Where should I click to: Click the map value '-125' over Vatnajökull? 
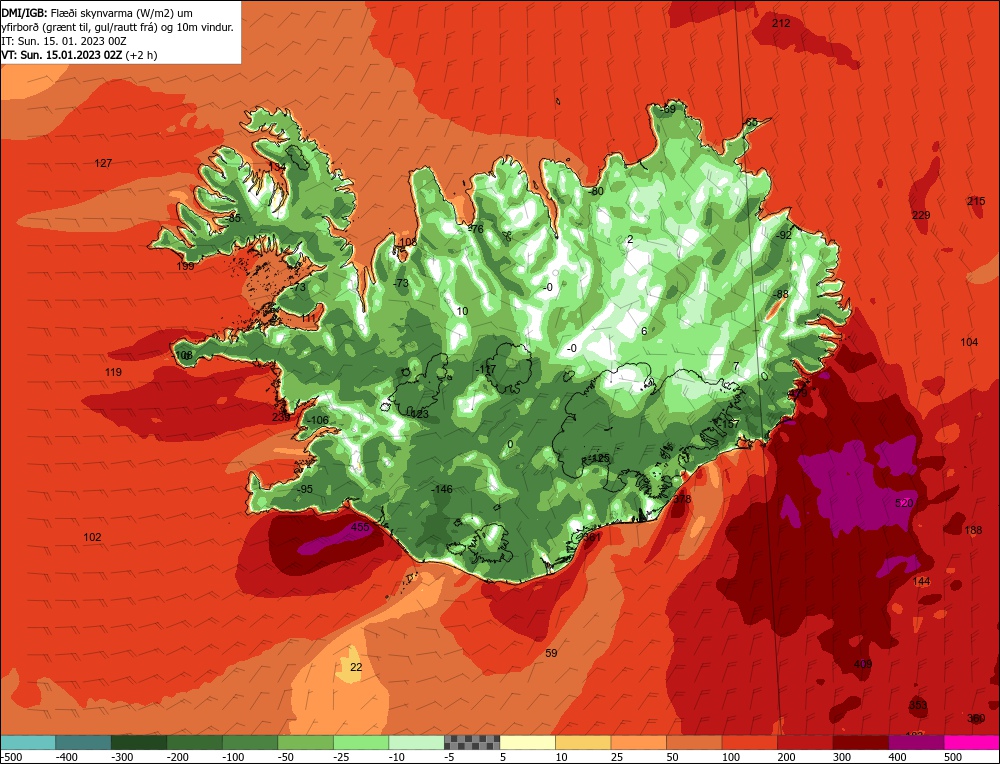[599, 459]
